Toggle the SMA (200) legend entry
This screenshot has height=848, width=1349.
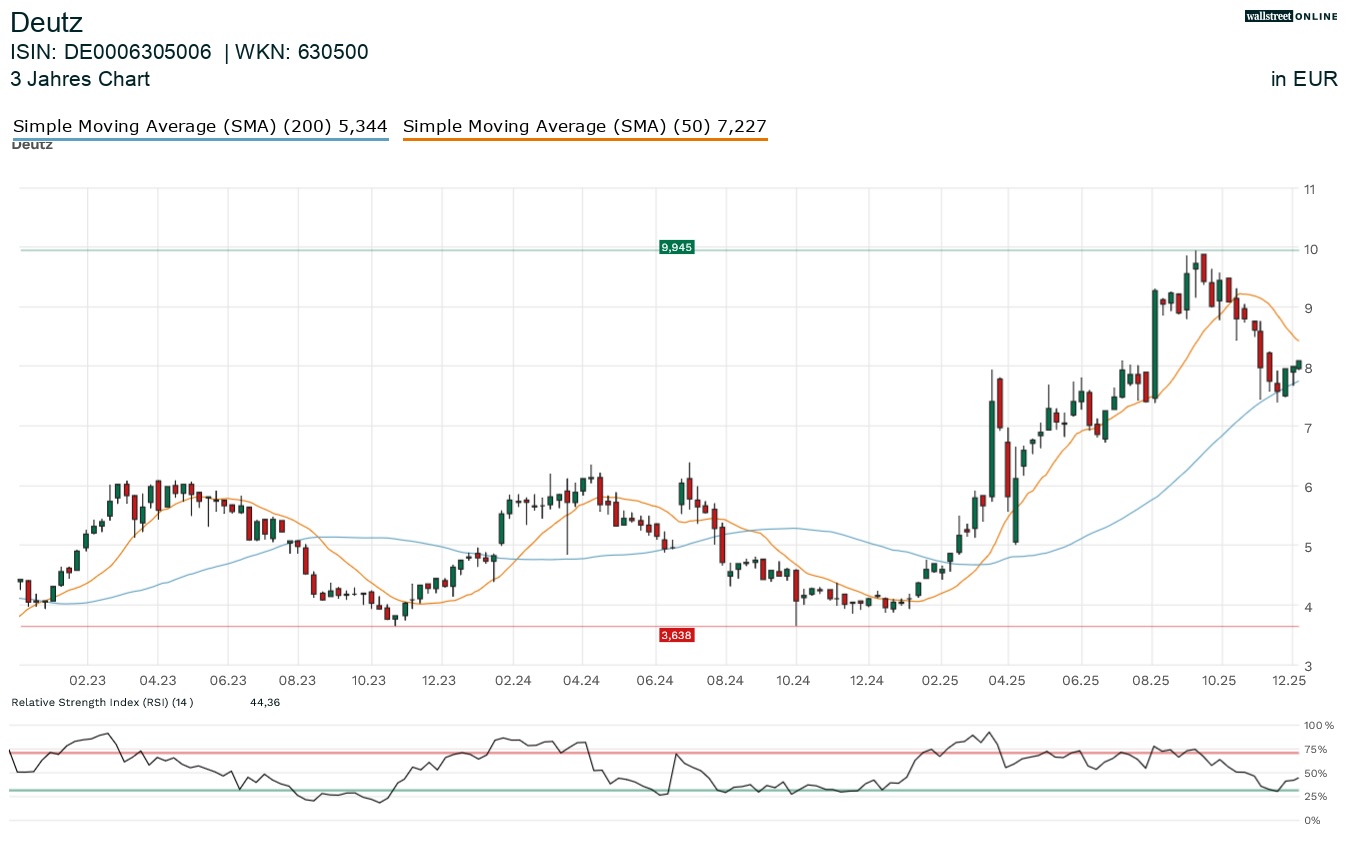(200, 126)
